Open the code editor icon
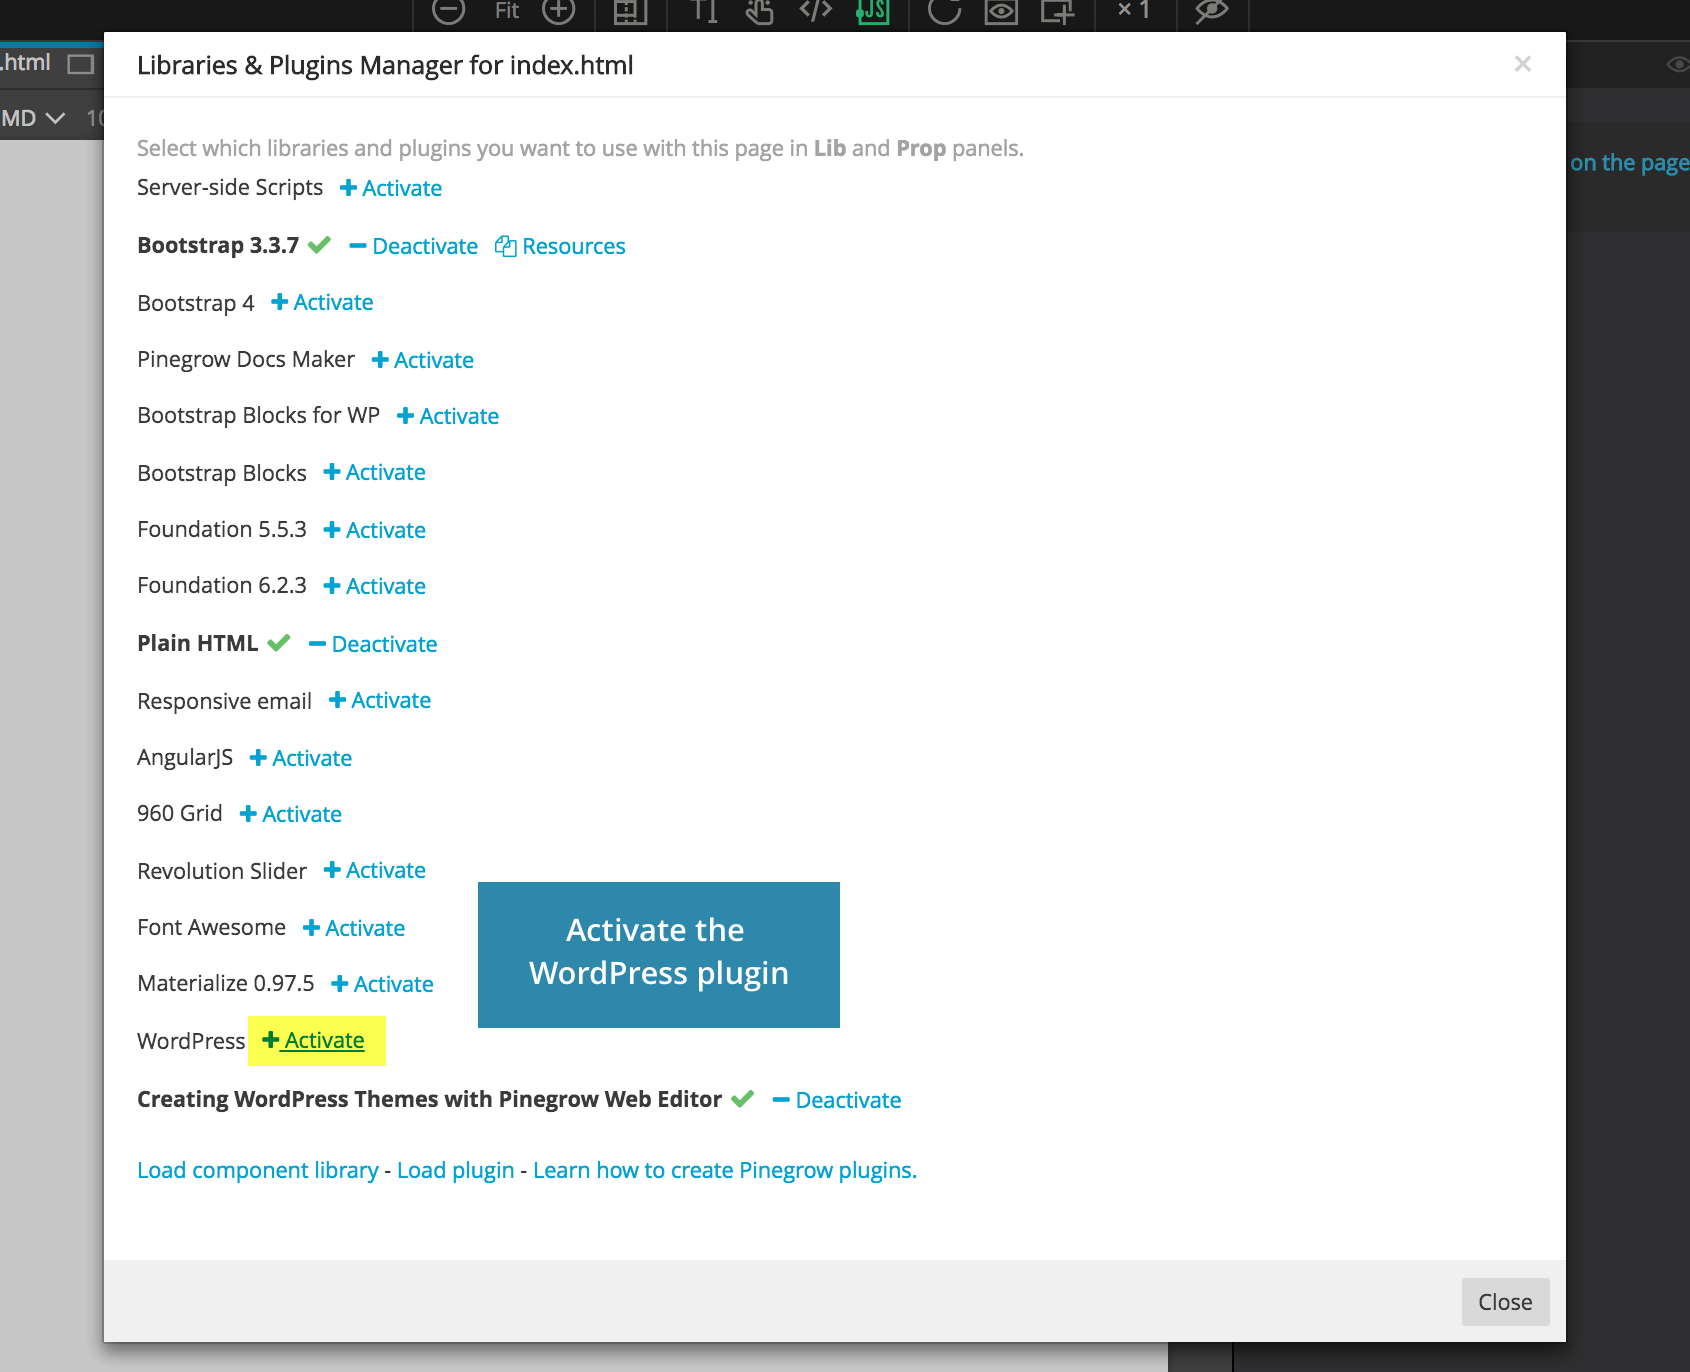 pyautogui.click(x=816, y=11)
